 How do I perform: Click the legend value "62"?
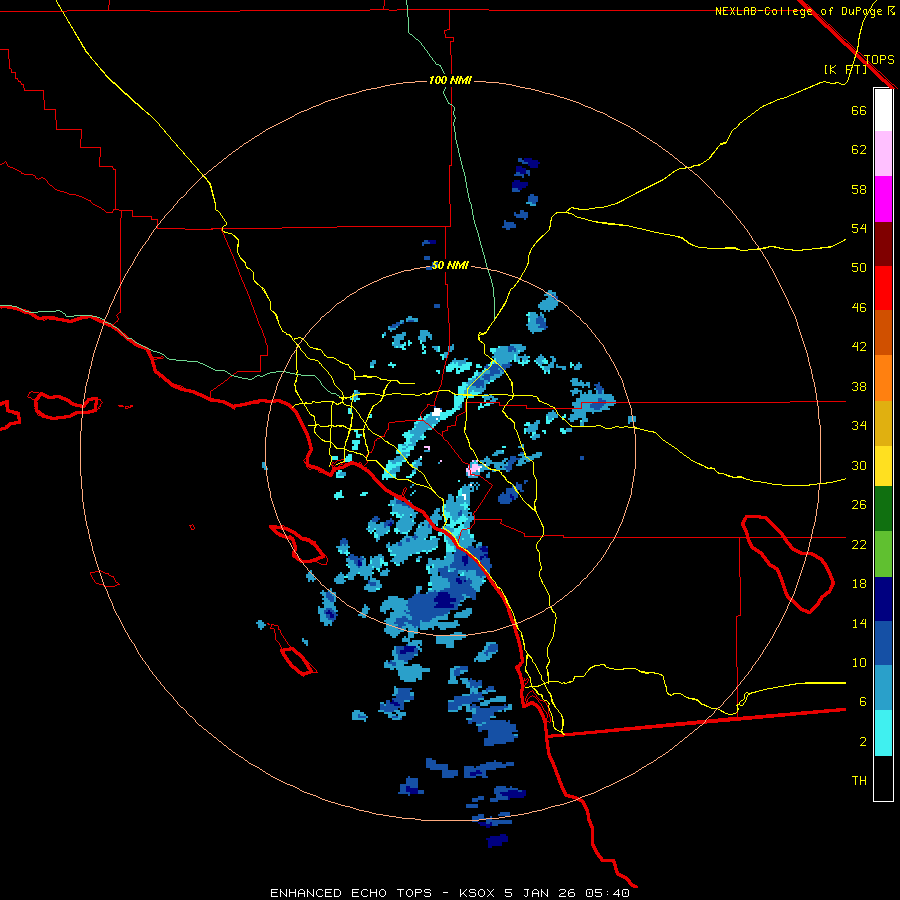(x=859, y=150)
